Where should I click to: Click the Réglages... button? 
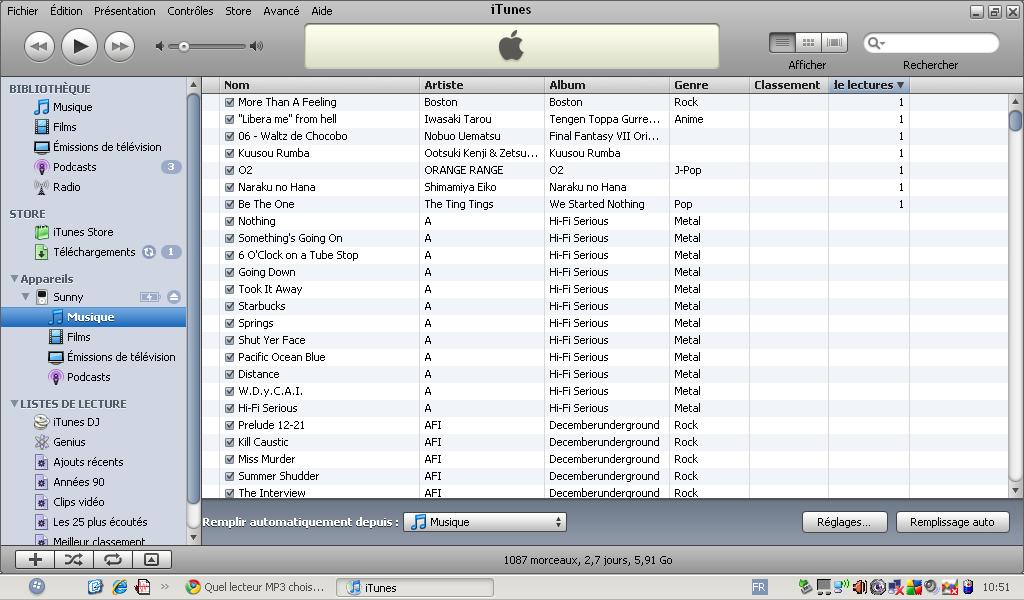(x=843, y=522)
